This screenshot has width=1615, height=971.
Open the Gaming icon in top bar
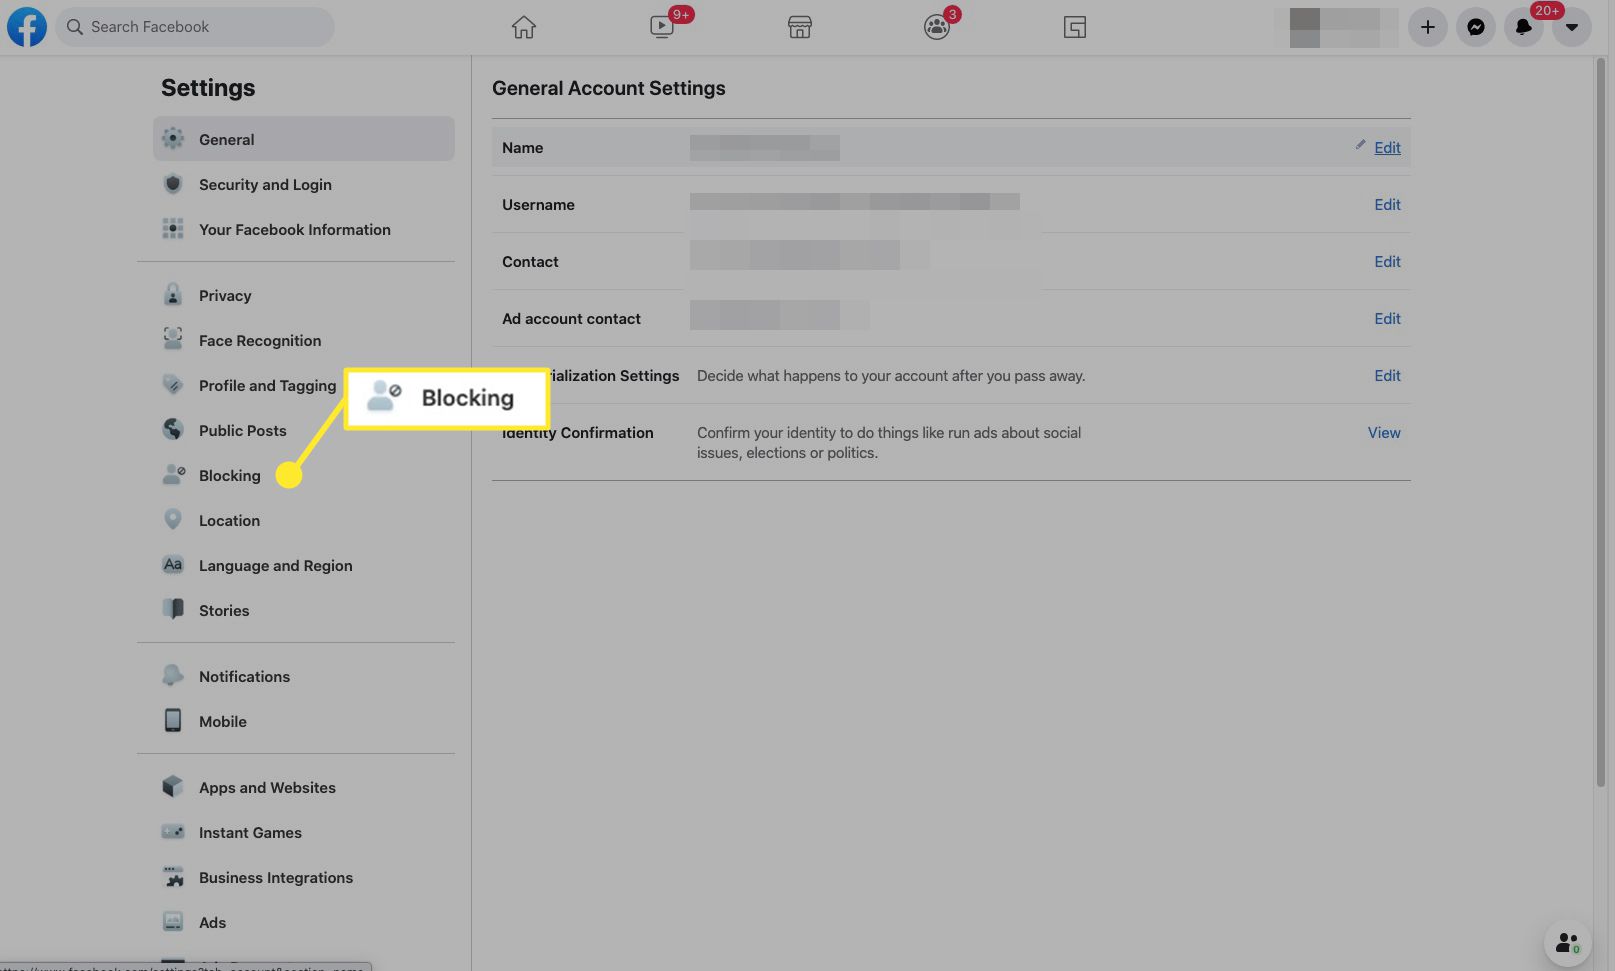(1075, 27)
